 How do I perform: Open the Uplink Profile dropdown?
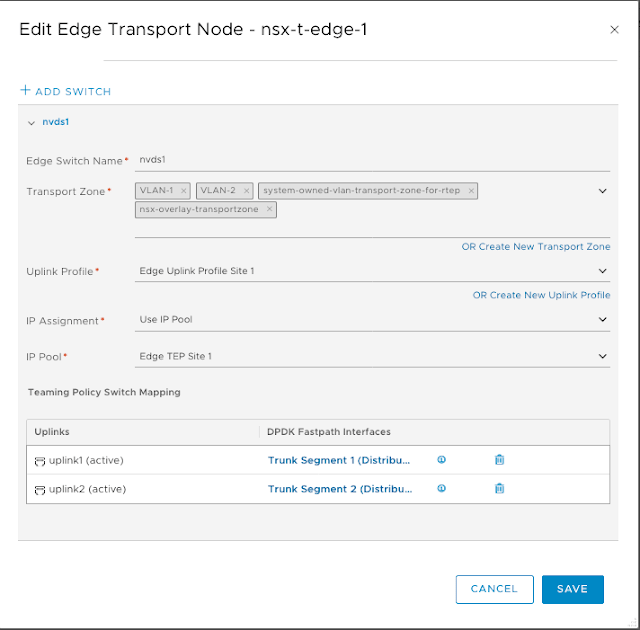tap(603, 271)
